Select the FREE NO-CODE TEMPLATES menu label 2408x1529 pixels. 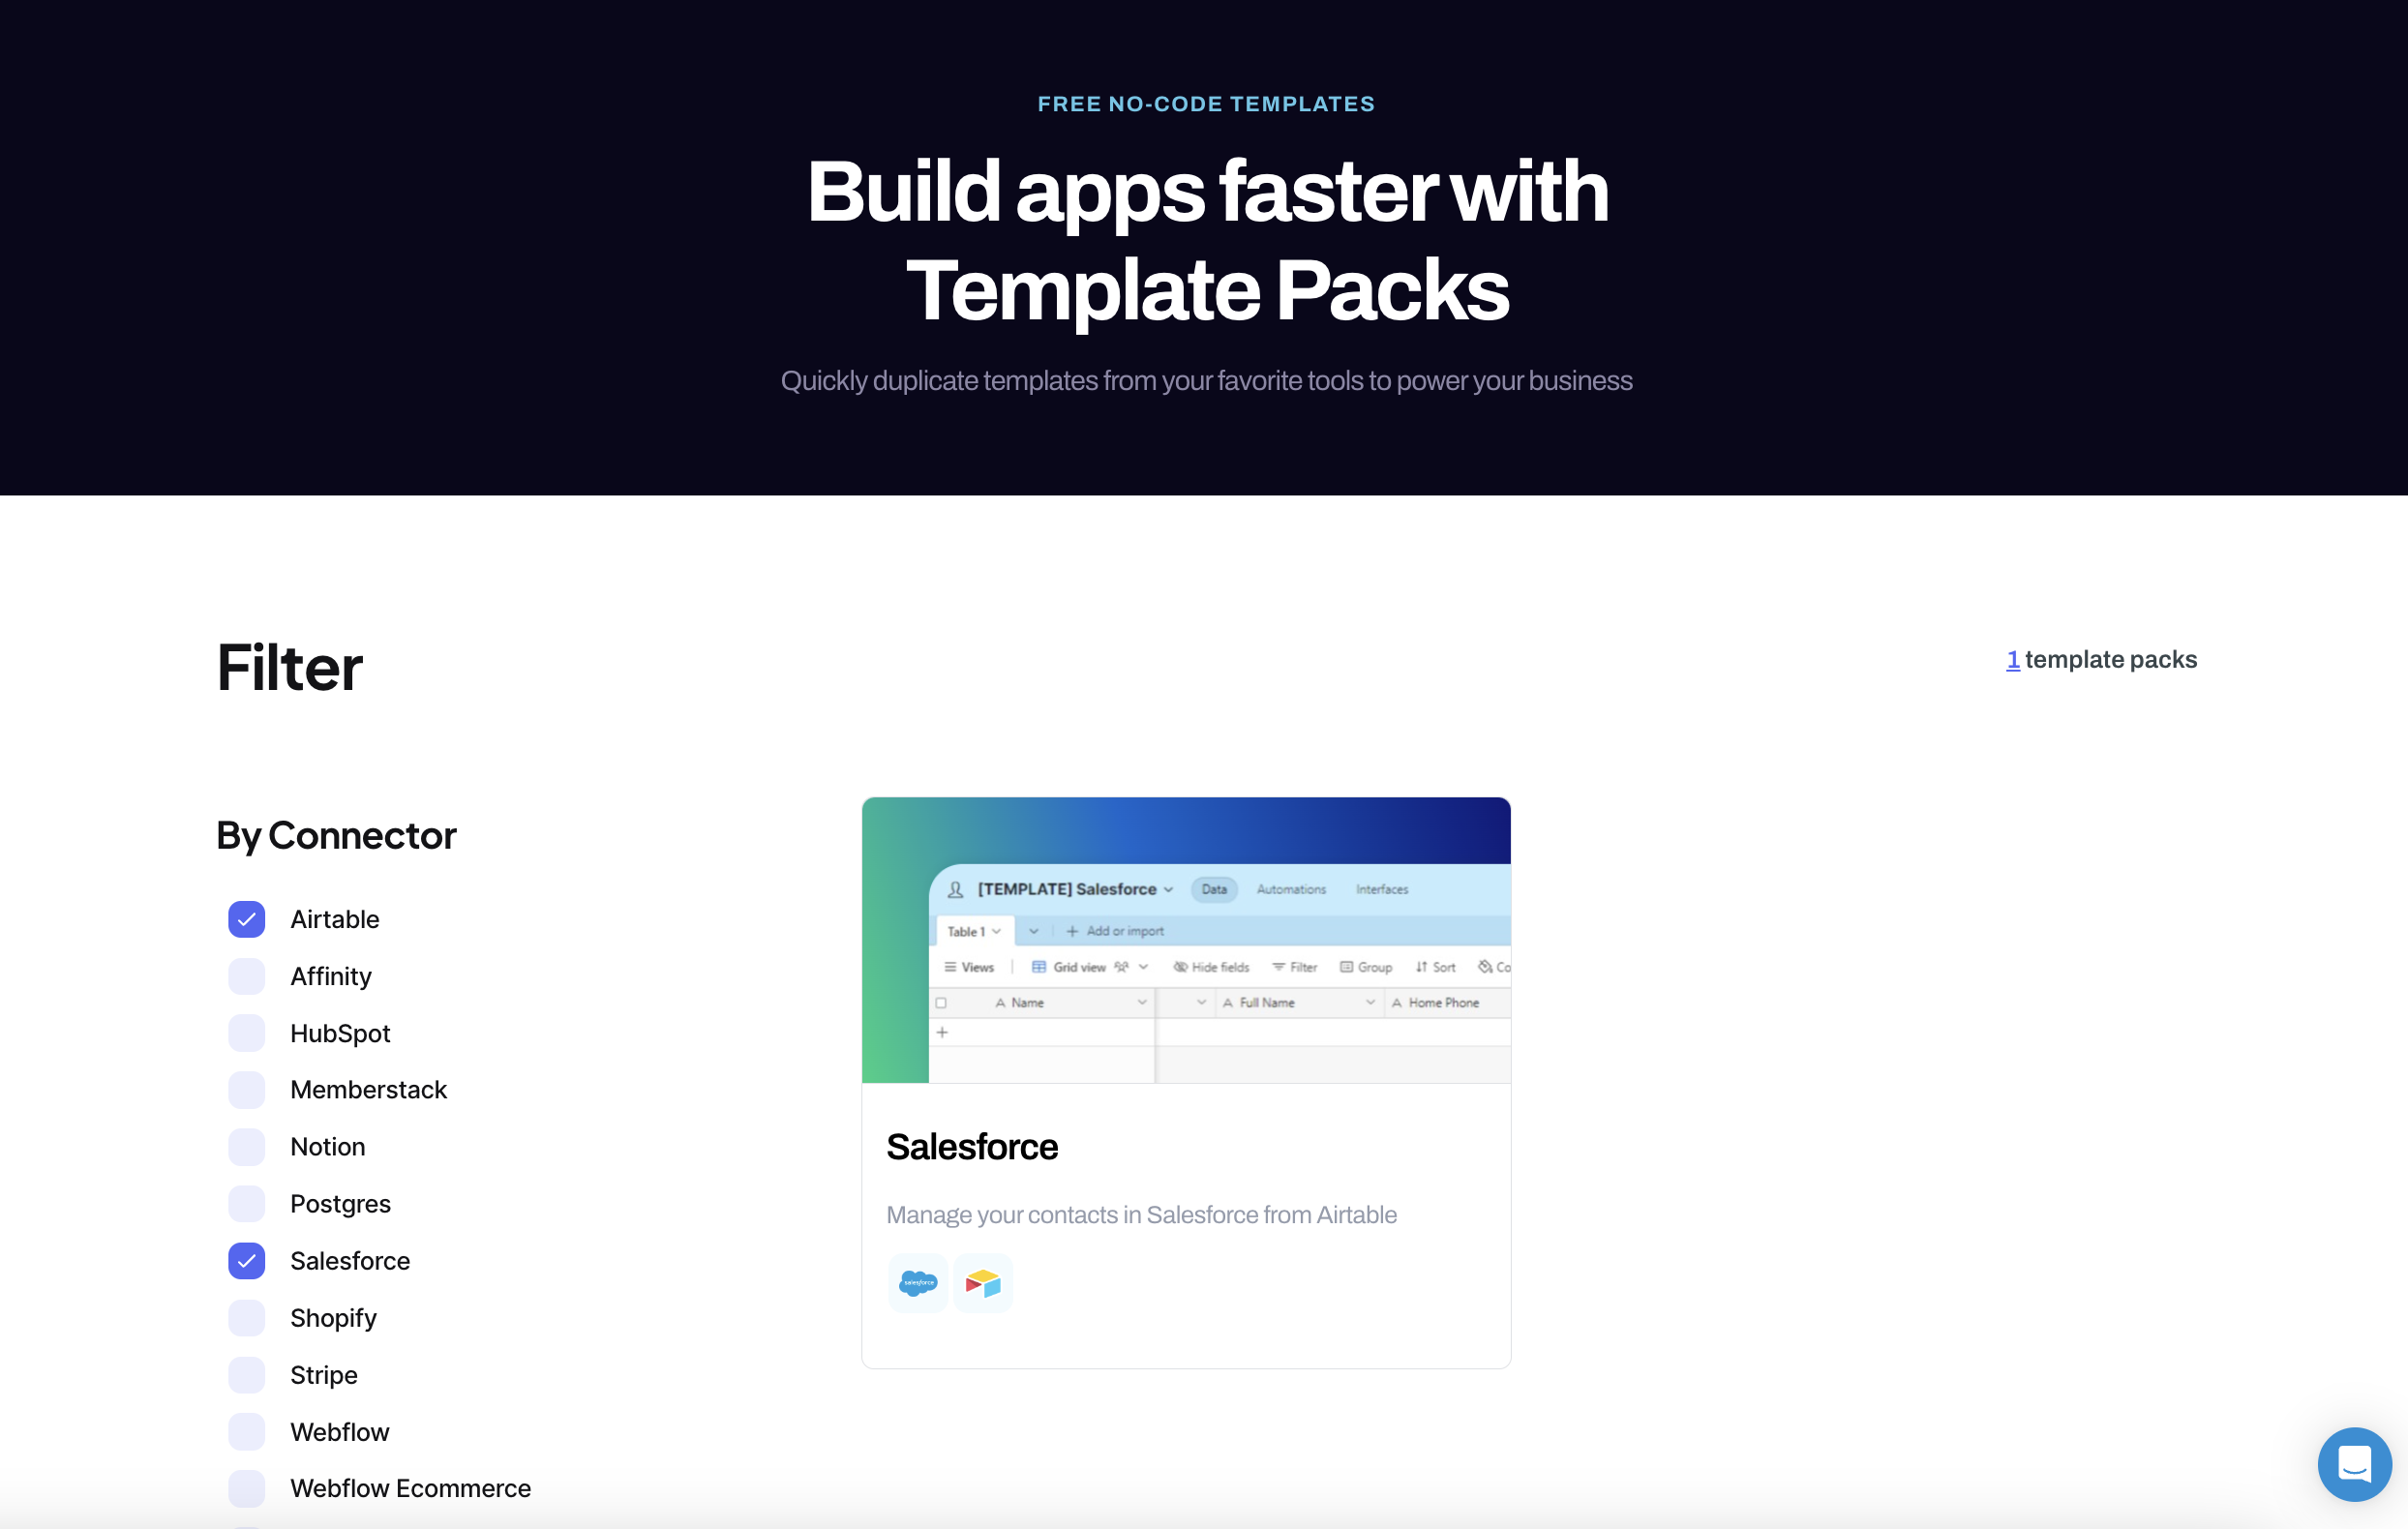pos(1204,104)
